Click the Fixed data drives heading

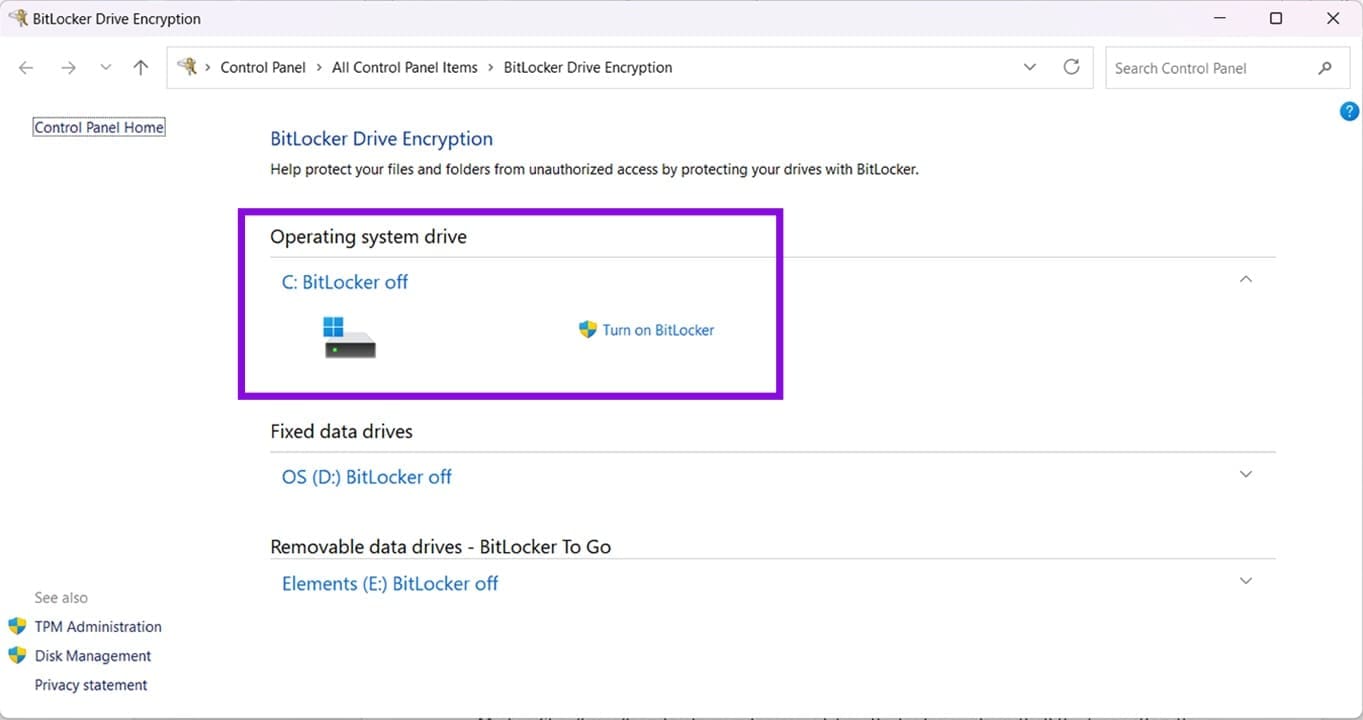(341, 432)
